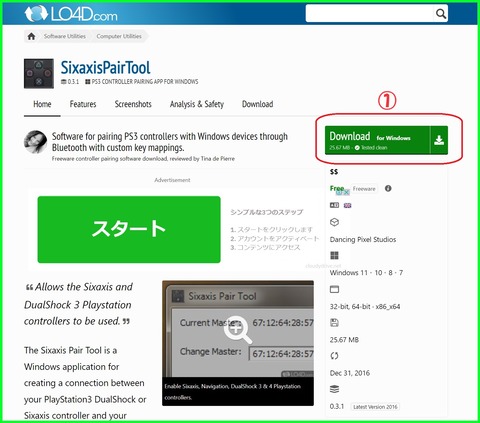Open the Software Utilities breadcrumb

coord(65,36)
